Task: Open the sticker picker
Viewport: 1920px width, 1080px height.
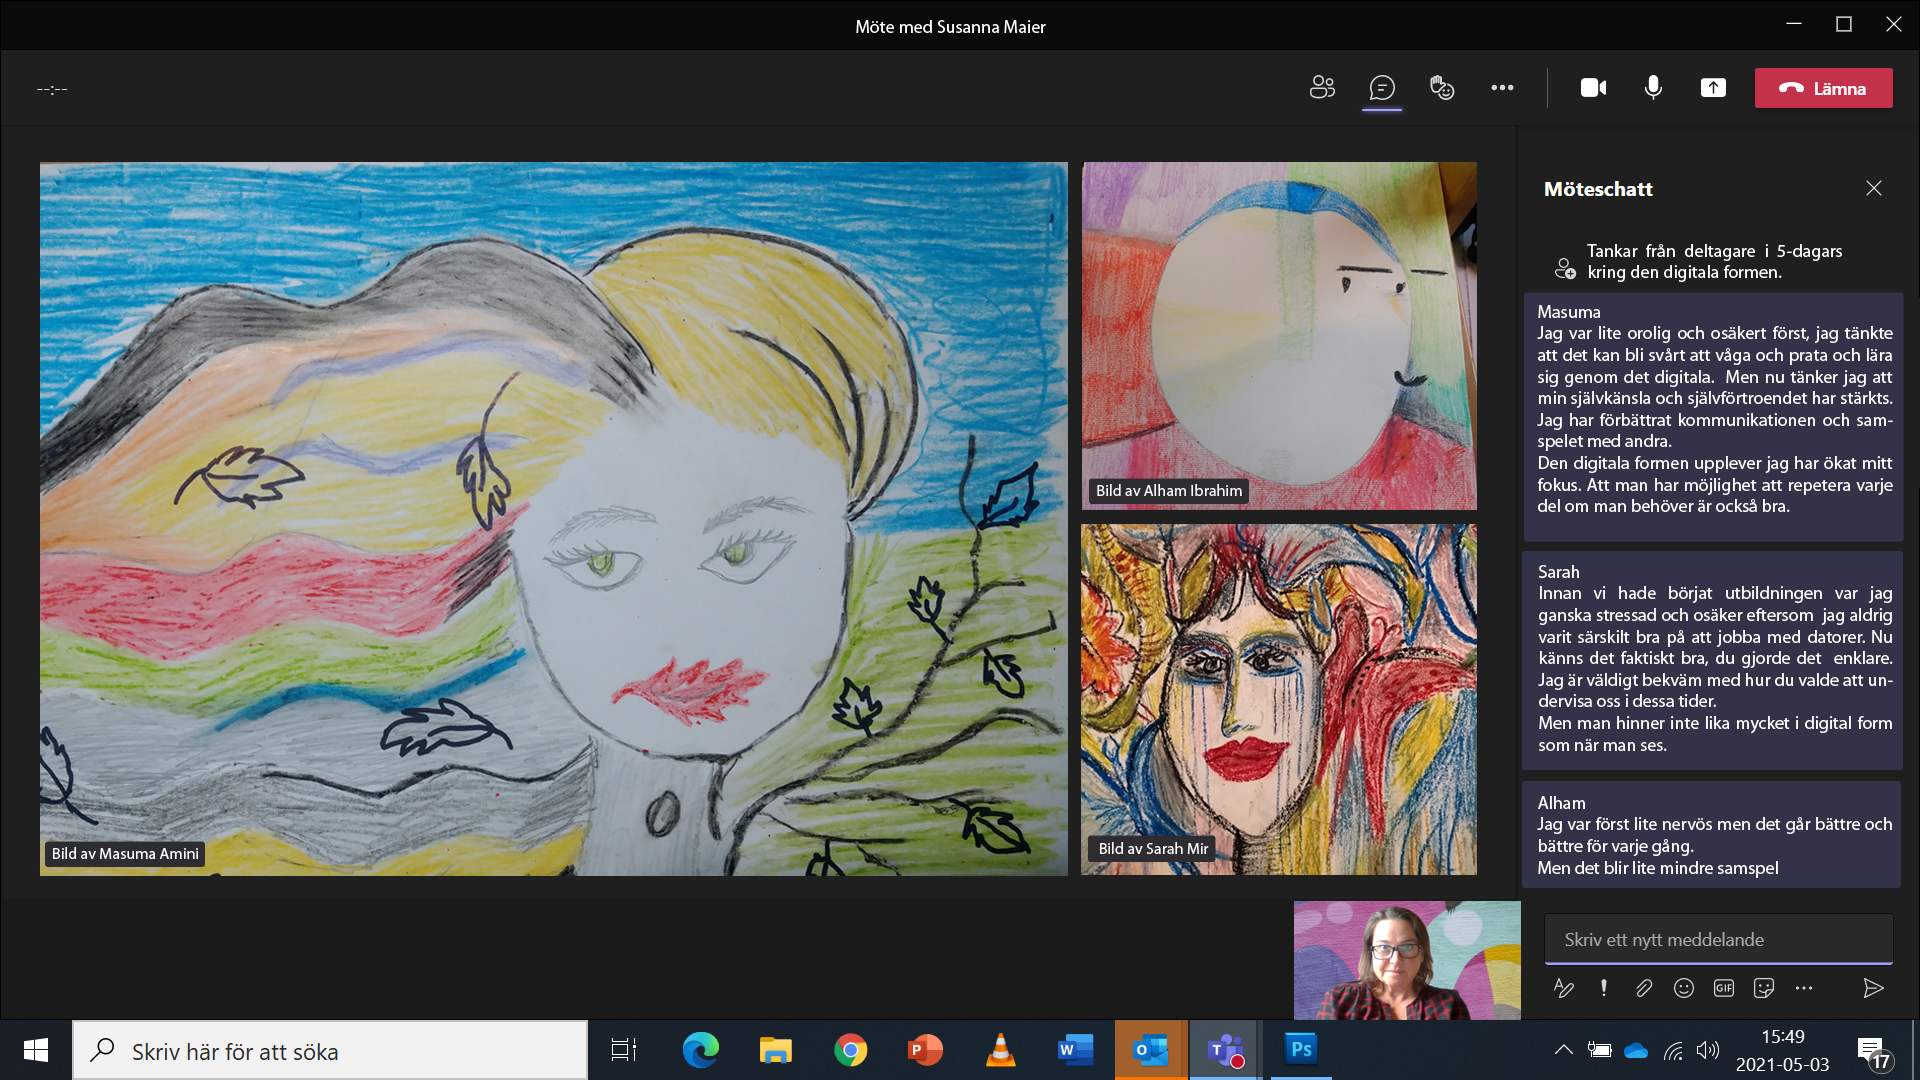Action: tap(1764, 988)
